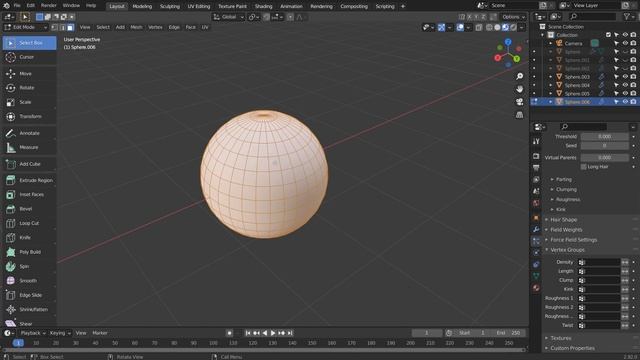This screenshot has width=640, height=360.
Task: Hide Sphere.004 in viewport
Action: [x=625, y=85]
